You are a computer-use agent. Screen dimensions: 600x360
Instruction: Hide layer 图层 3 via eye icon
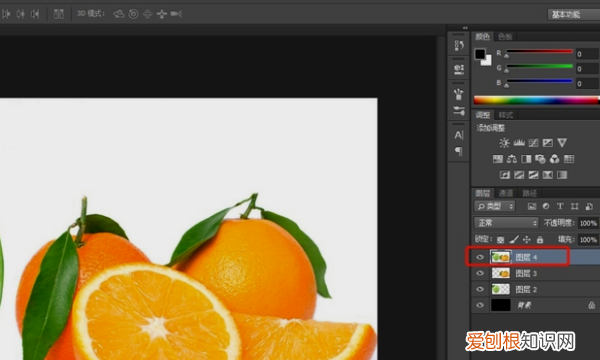click(x=480, y=273)
